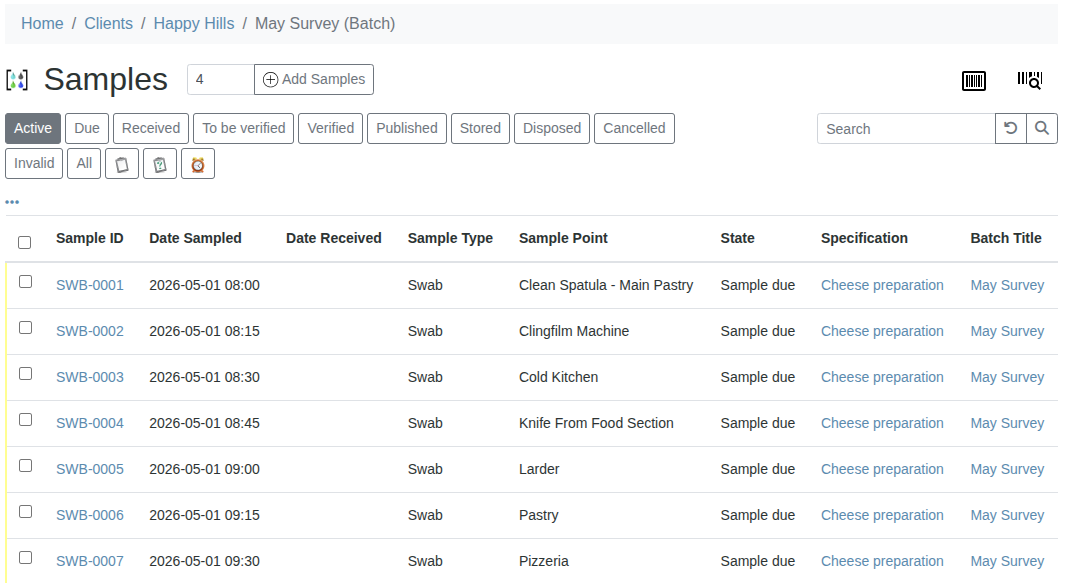
Task: Click the clipboard question mark filter icon
Action: 160,164
